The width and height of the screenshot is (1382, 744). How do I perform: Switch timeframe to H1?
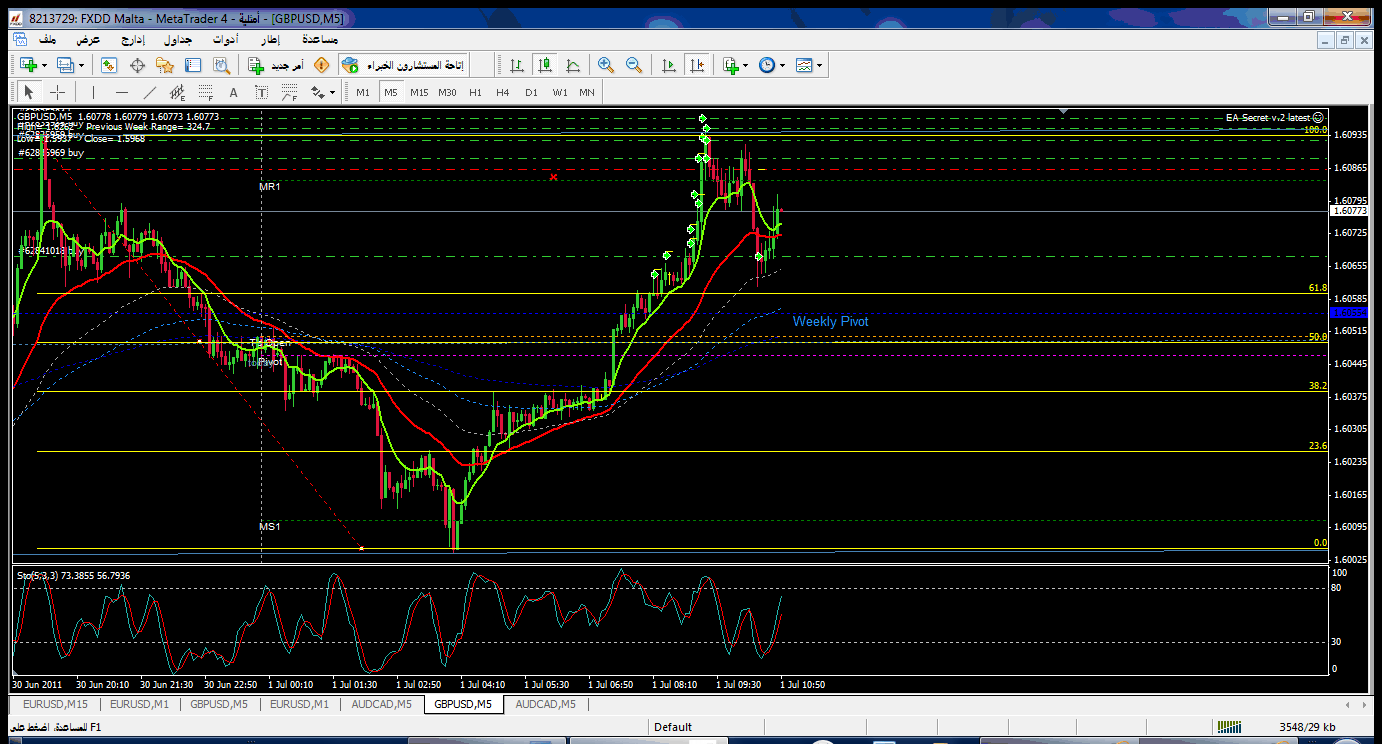click(x=475, y=92)
